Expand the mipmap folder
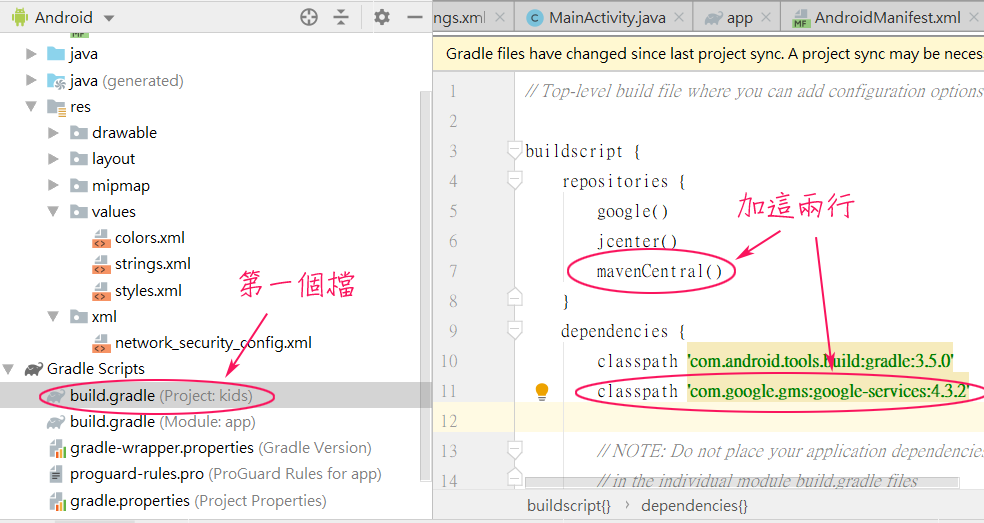The width and height of the screenshot is (984, 523). [x=53, y=185]
